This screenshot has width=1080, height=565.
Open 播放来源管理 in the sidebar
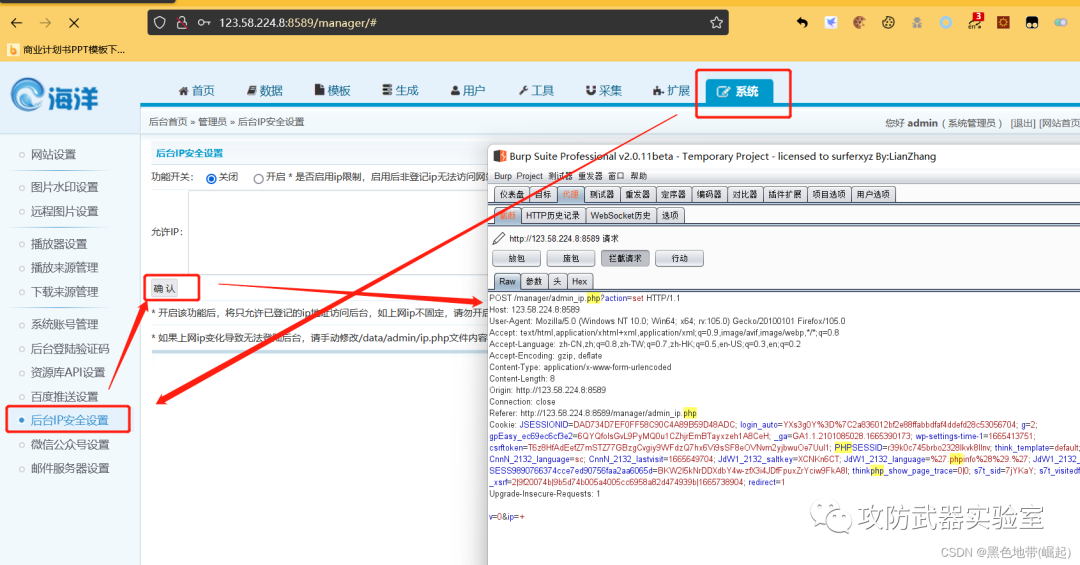tap(65, 267)
